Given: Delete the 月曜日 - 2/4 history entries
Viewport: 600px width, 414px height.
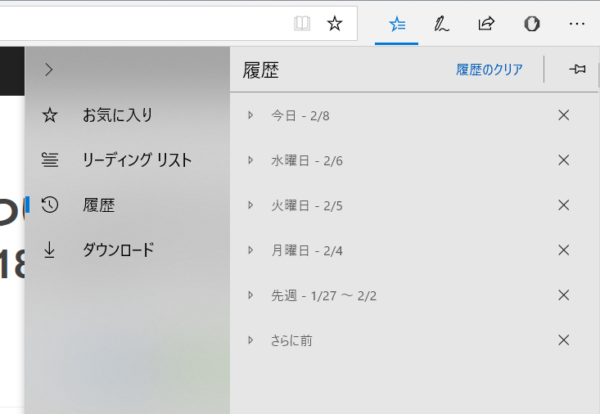Looking at the screenshot, I should point(564,250).
